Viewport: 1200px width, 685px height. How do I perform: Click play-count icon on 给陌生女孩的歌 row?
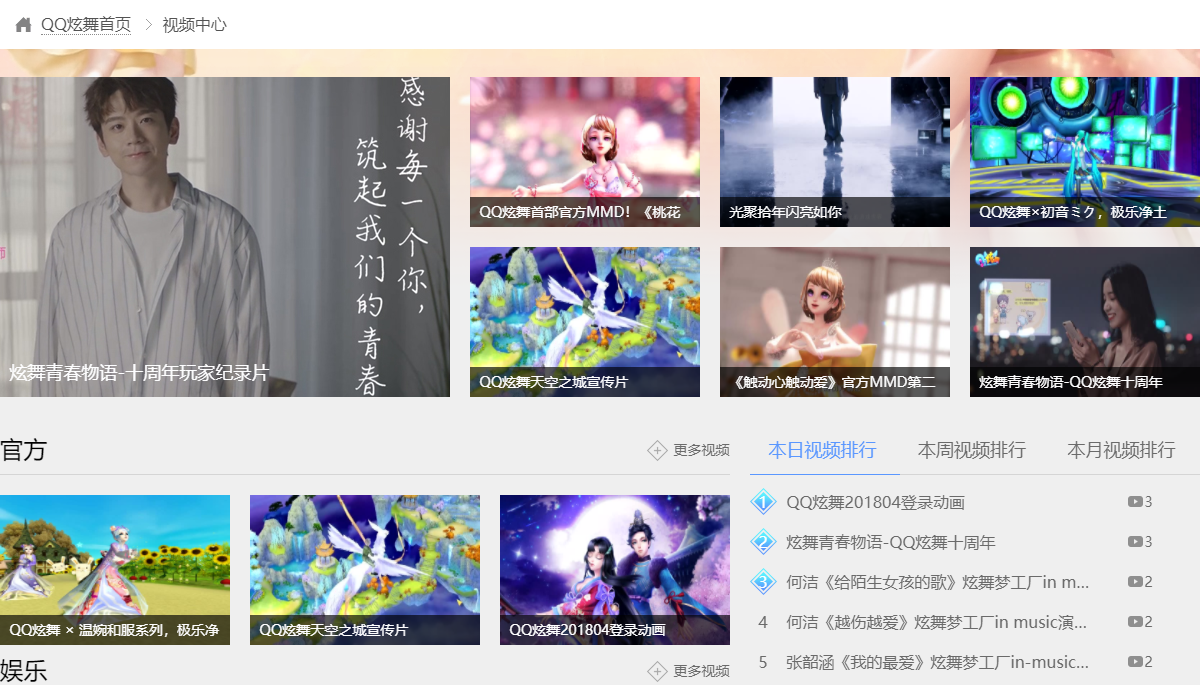coord(1135,582)
